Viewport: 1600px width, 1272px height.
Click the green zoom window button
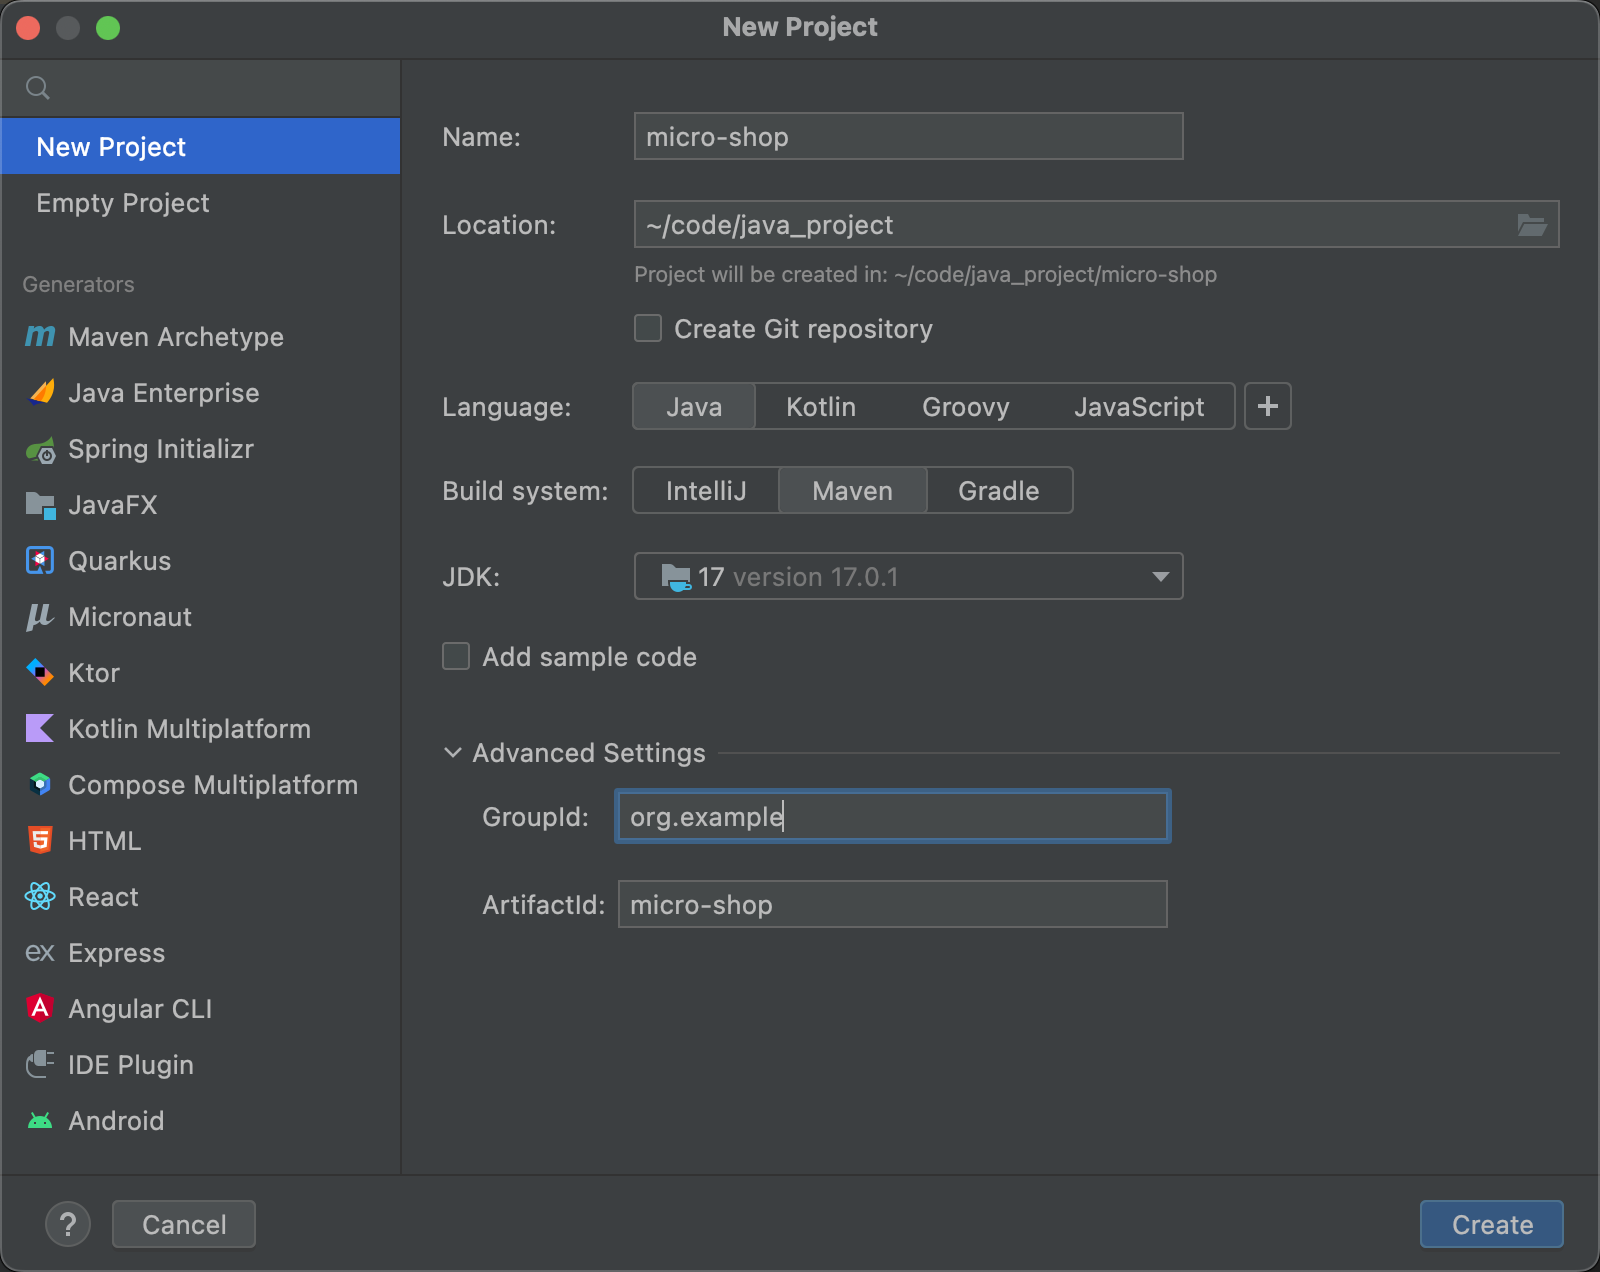coord(108,28)
